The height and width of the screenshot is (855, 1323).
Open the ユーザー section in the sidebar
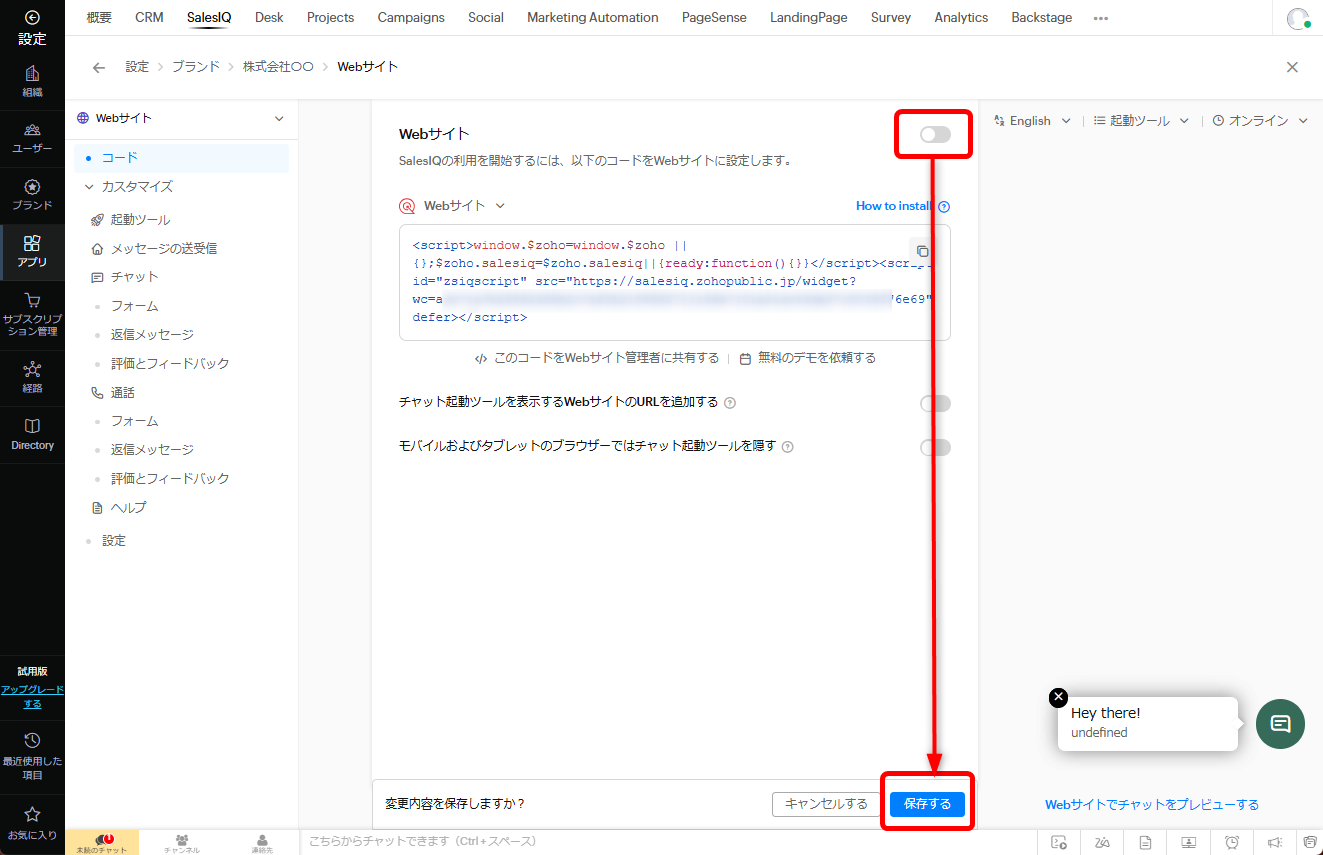point(32,138)
